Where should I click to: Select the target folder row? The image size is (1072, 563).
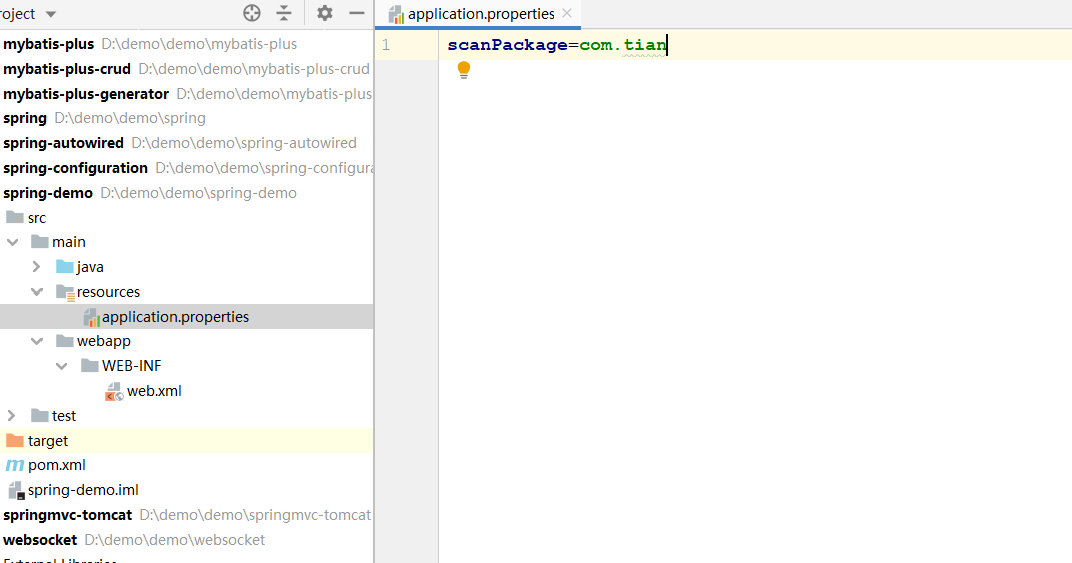pos(187,441)
